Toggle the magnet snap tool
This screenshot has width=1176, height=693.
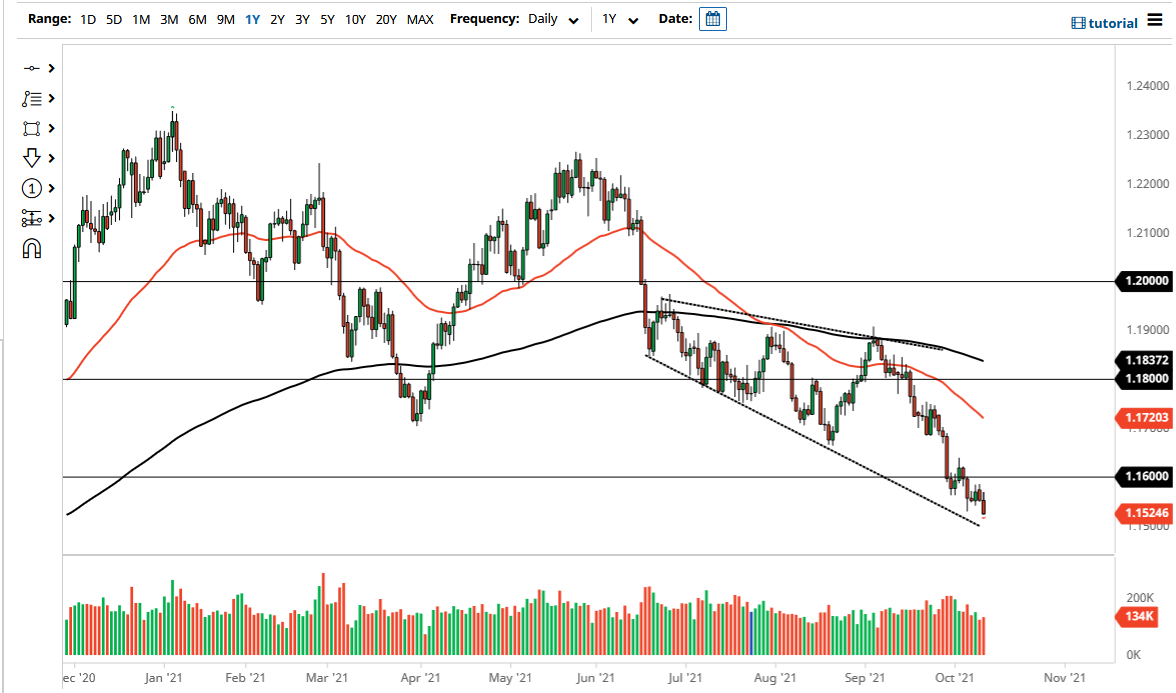32,248
